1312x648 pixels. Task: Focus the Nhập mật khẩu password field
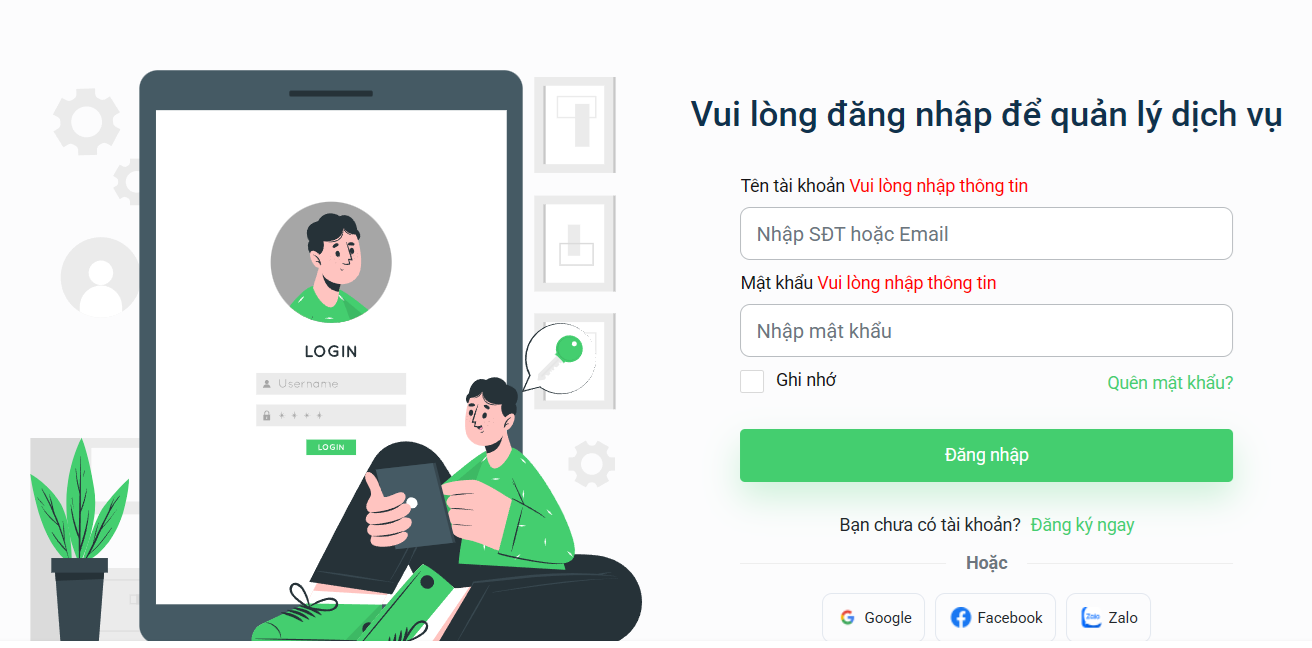986,331
